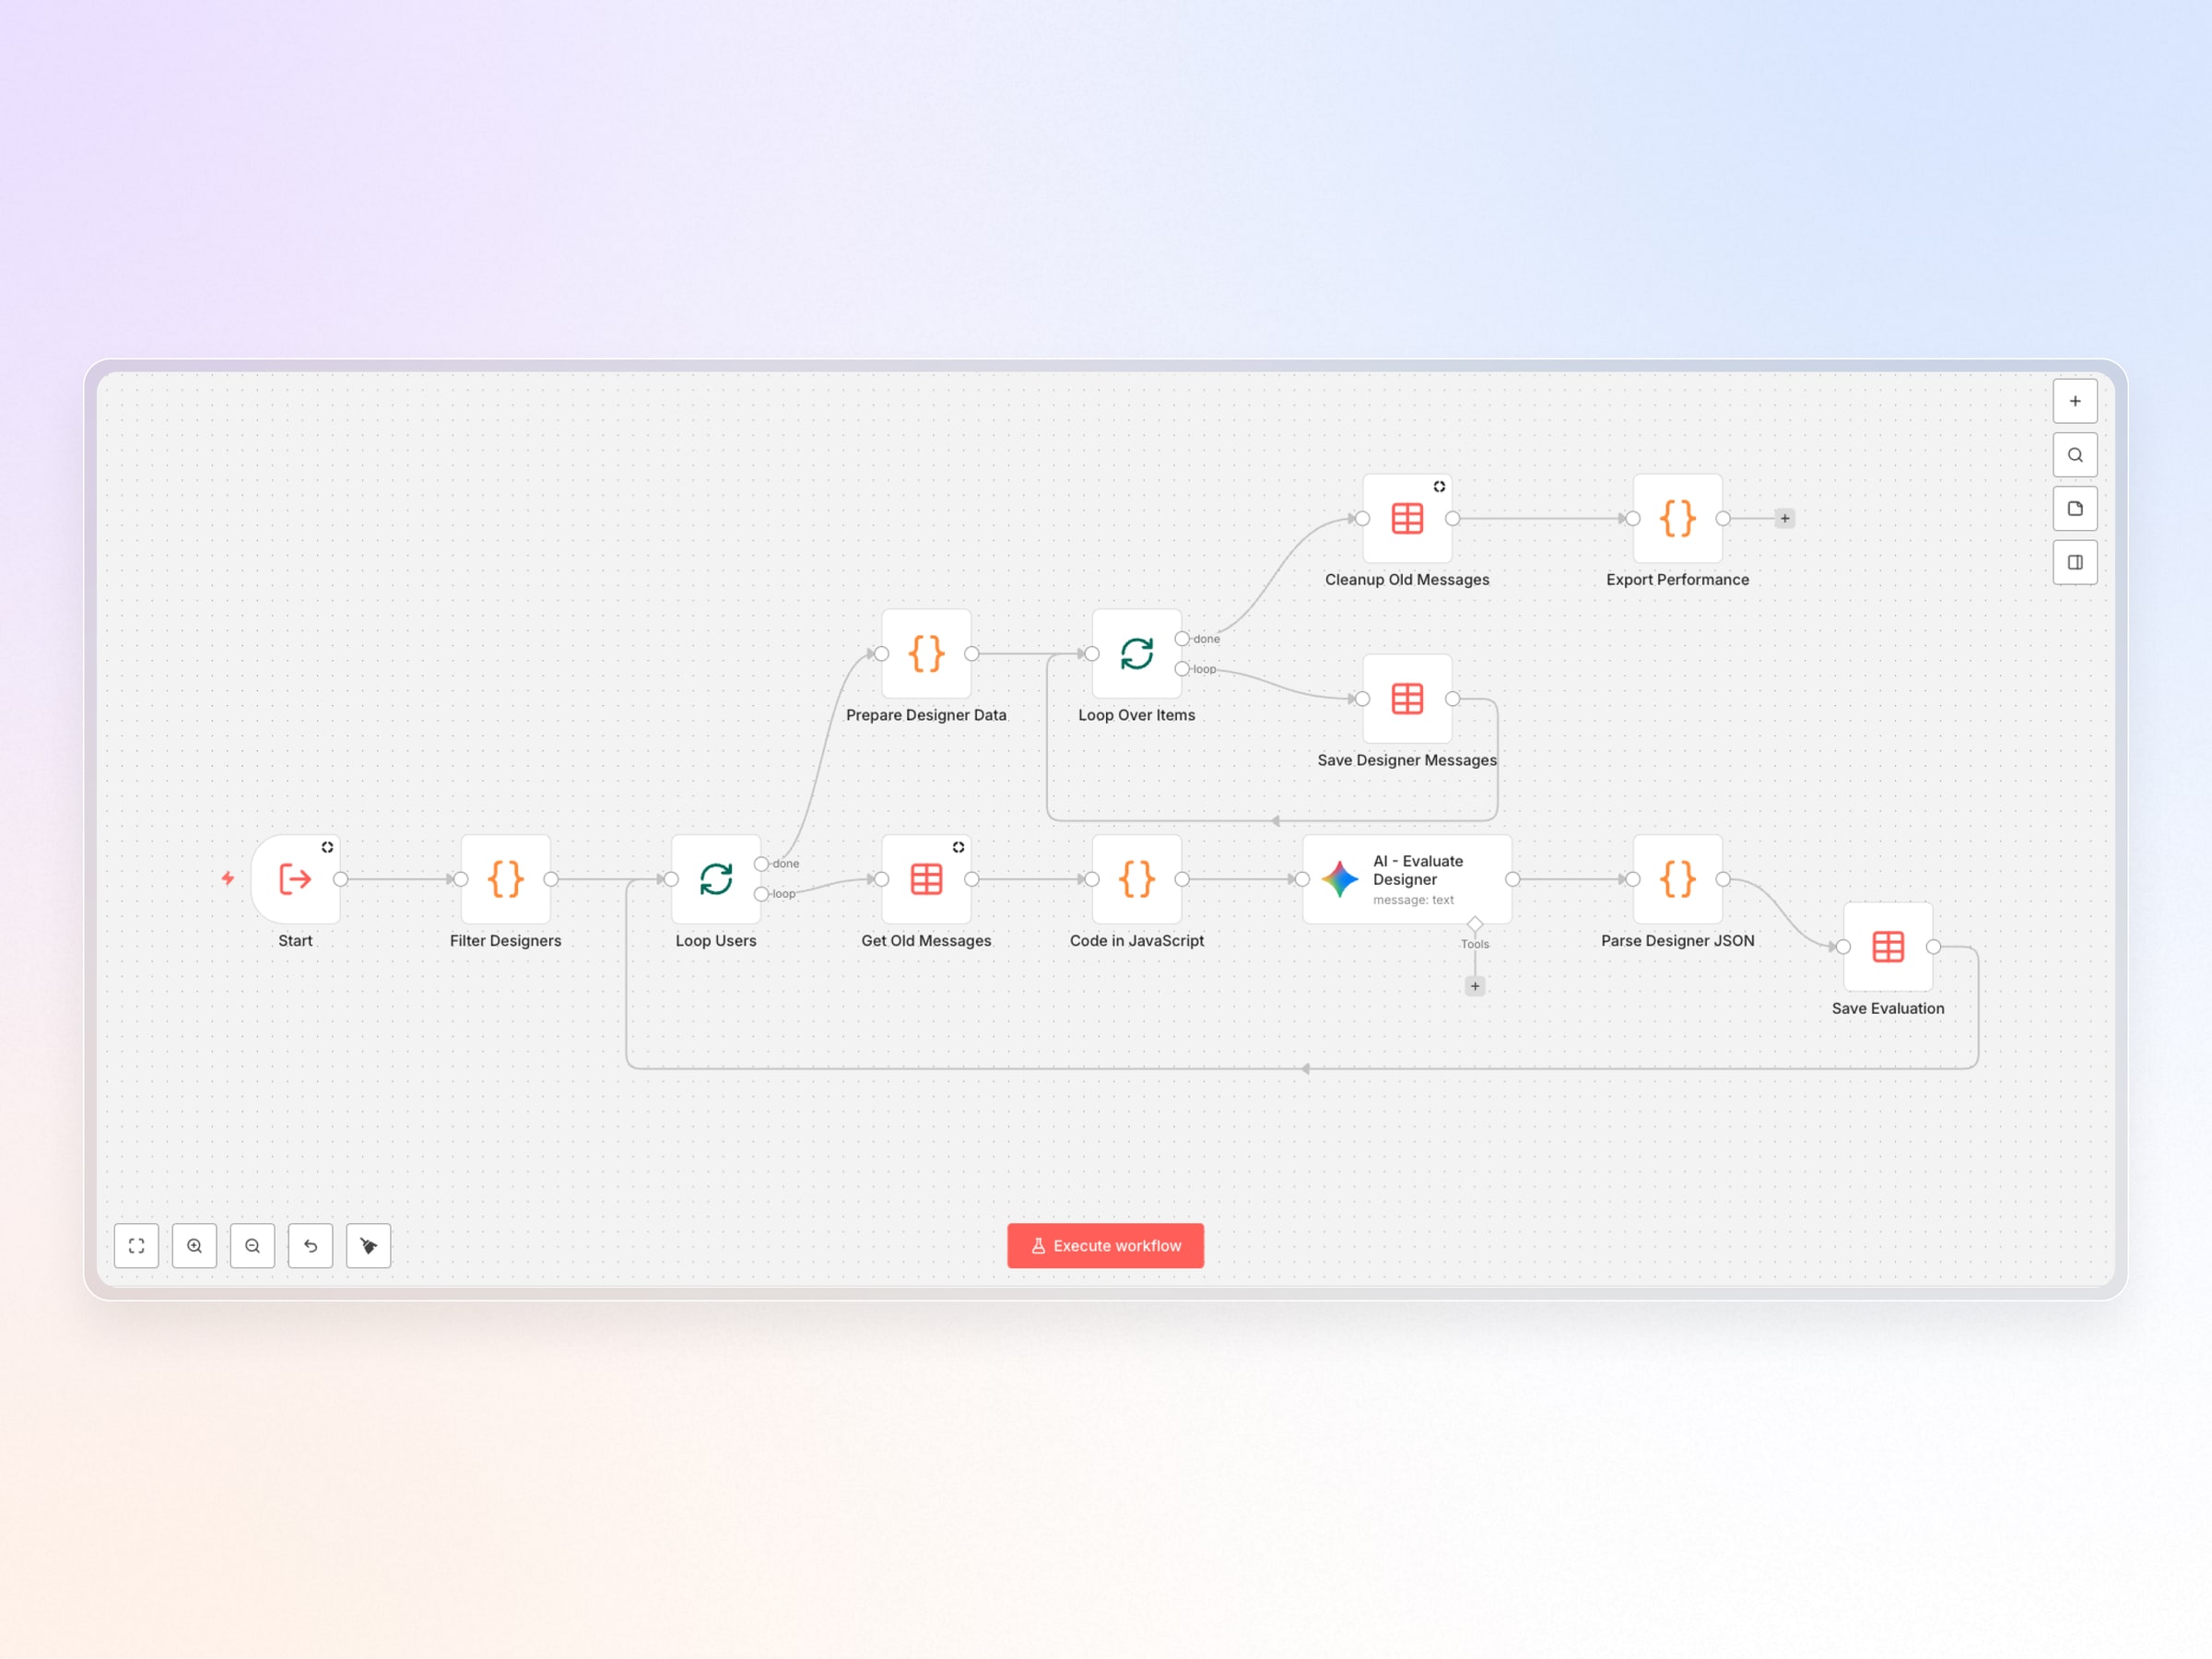Open the Cleanup Old Messages node
Viewport: 2212px width, 1659px height.
1406,518
